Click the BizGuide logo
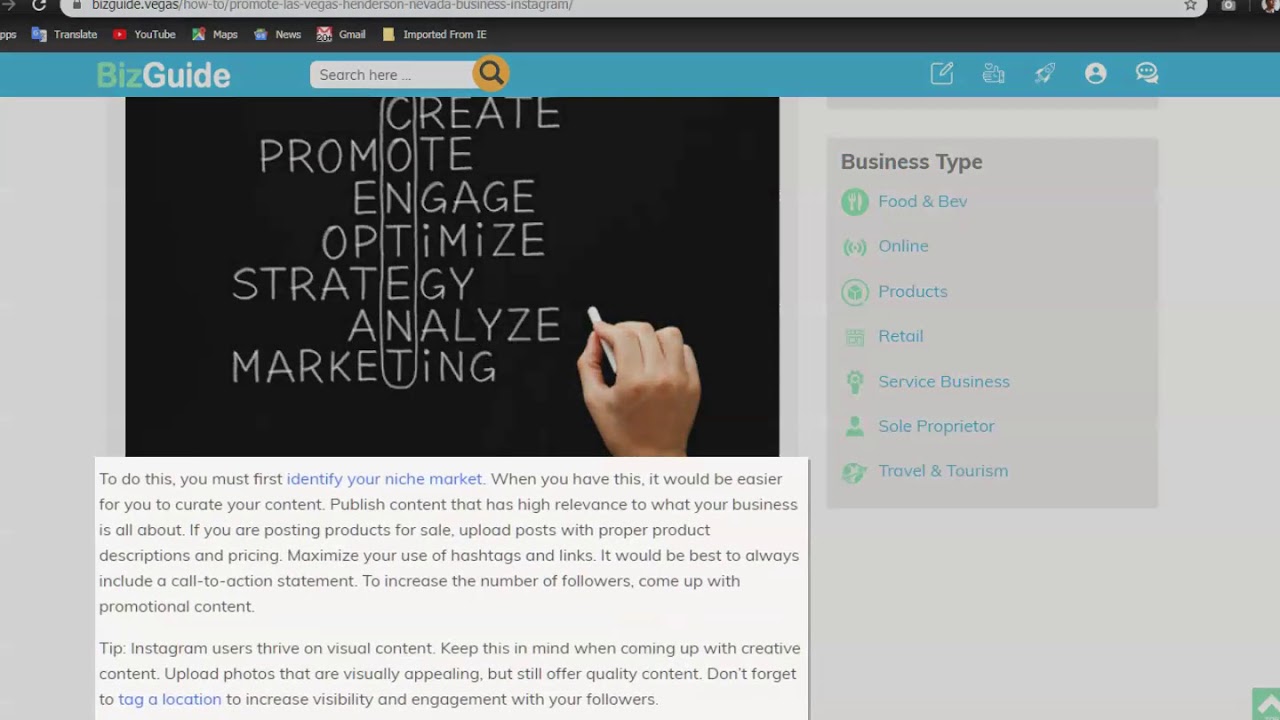This screenshot has width=1280, height=720. [163, 75]
